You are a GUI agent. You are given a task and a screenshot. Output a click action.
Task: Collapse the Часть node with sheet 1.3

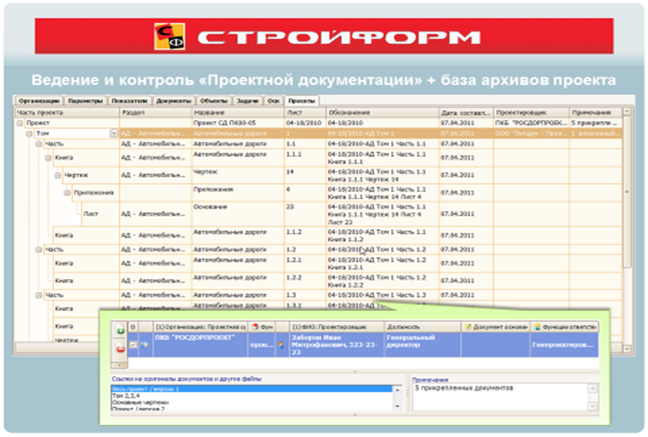click(x=38, y=295)
